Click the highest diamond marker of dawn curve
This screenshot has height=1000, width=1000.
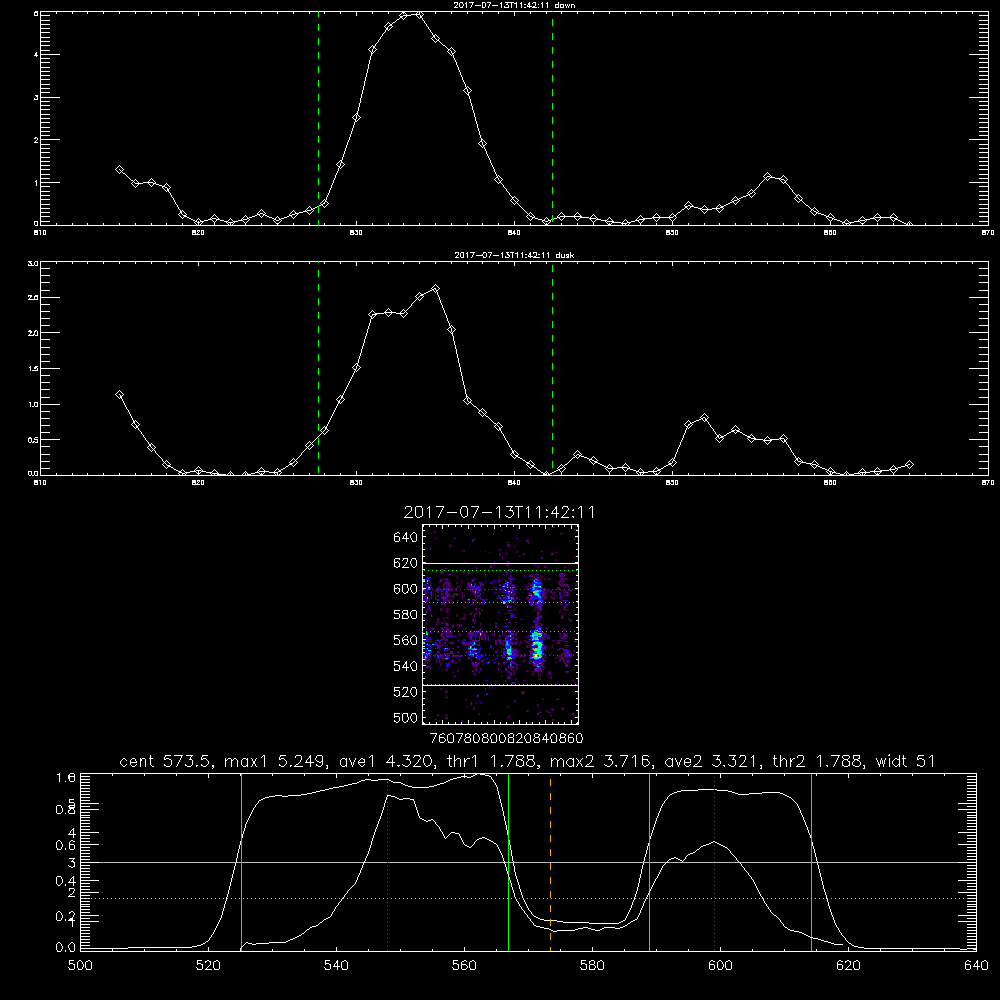(x=419, y=14)
